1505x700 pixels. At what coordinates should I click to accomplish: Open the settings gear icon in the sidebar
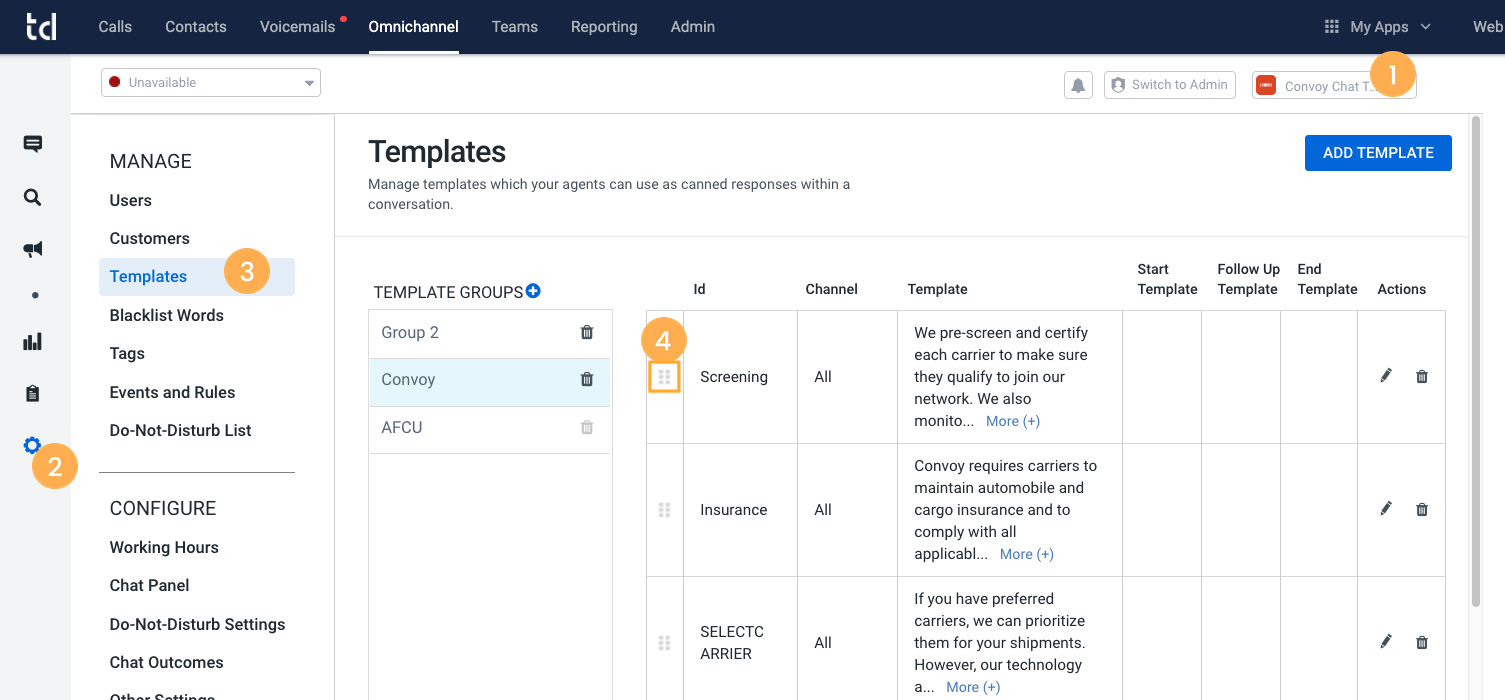pyautogui.click(x=33, y=445)
